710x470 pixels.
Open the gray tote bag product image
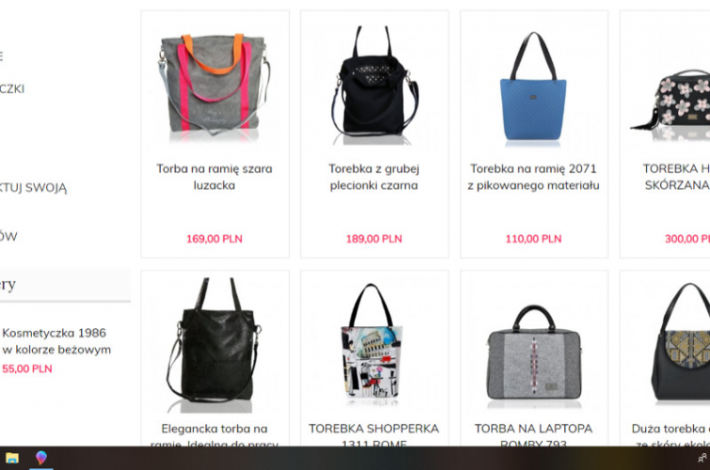(215, 85)
